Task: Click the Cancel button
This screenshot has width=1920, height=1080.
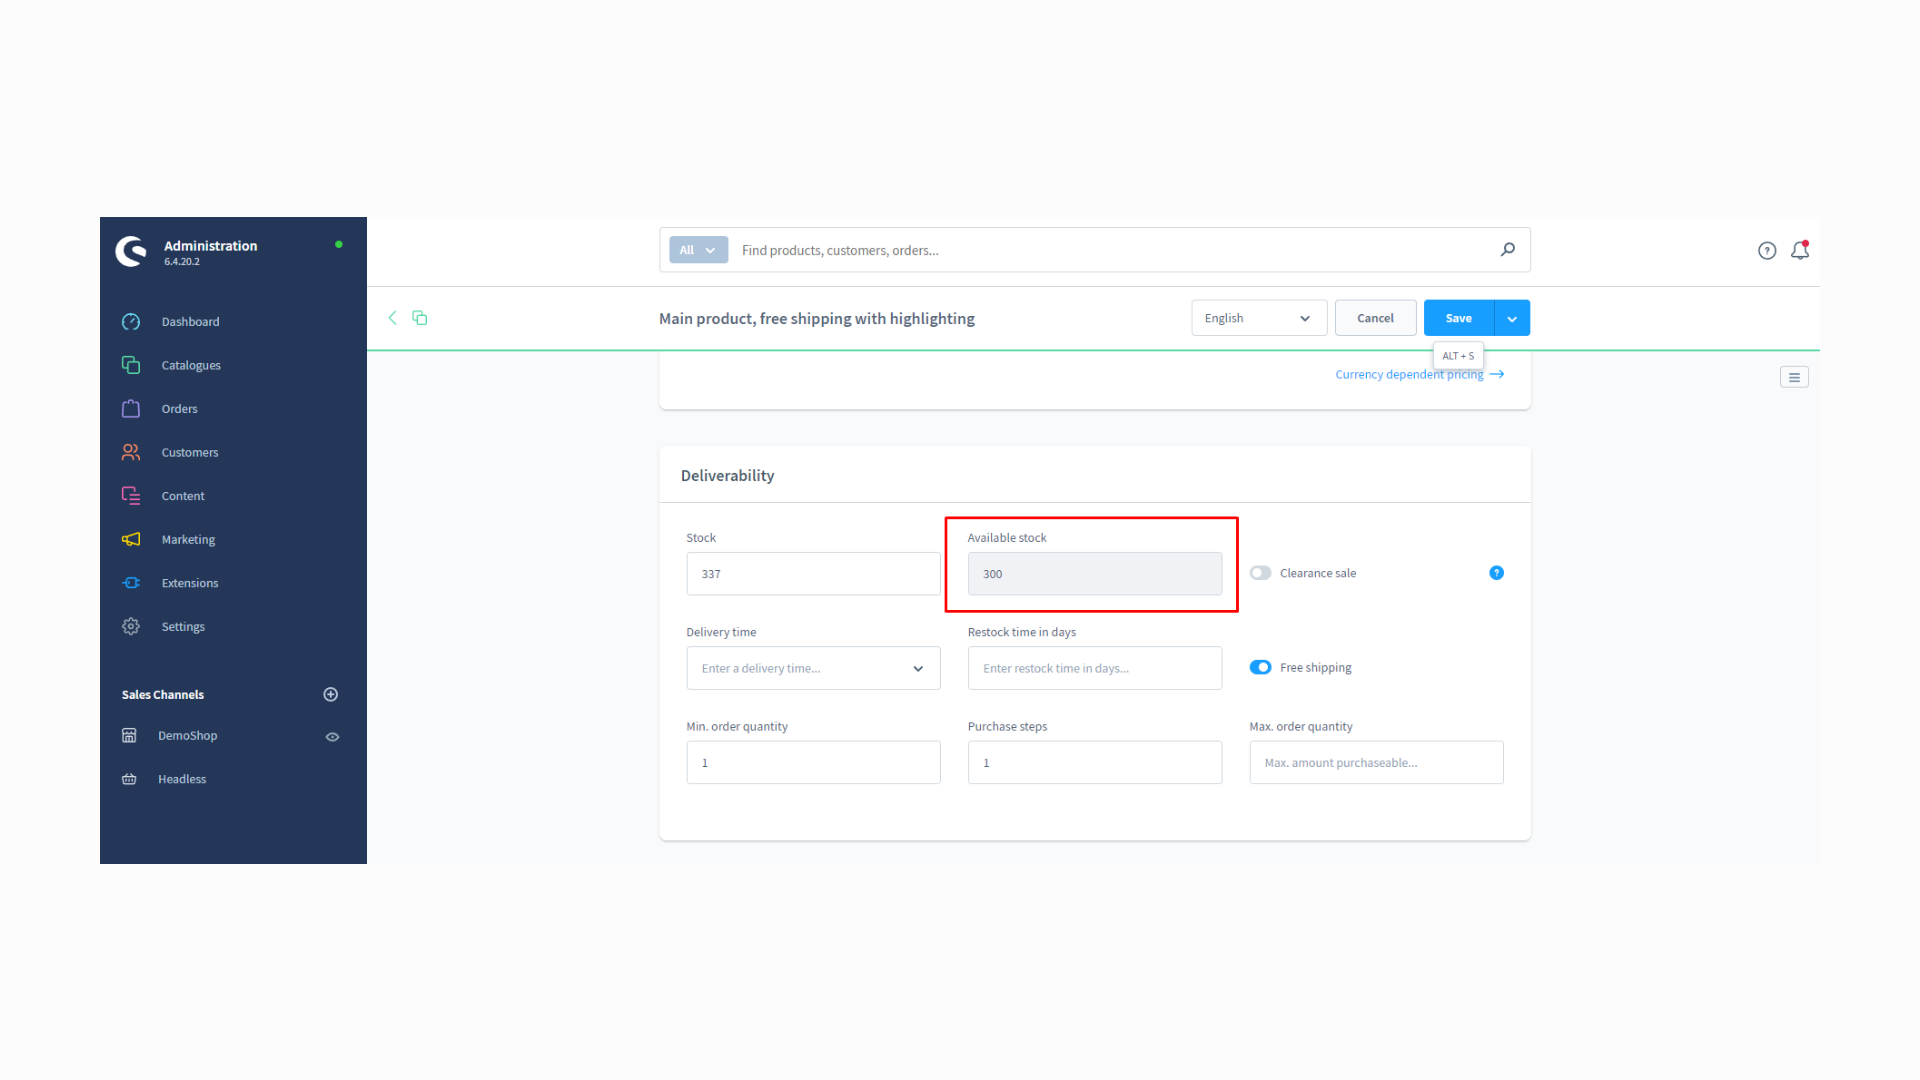Action: point(1375,318)
